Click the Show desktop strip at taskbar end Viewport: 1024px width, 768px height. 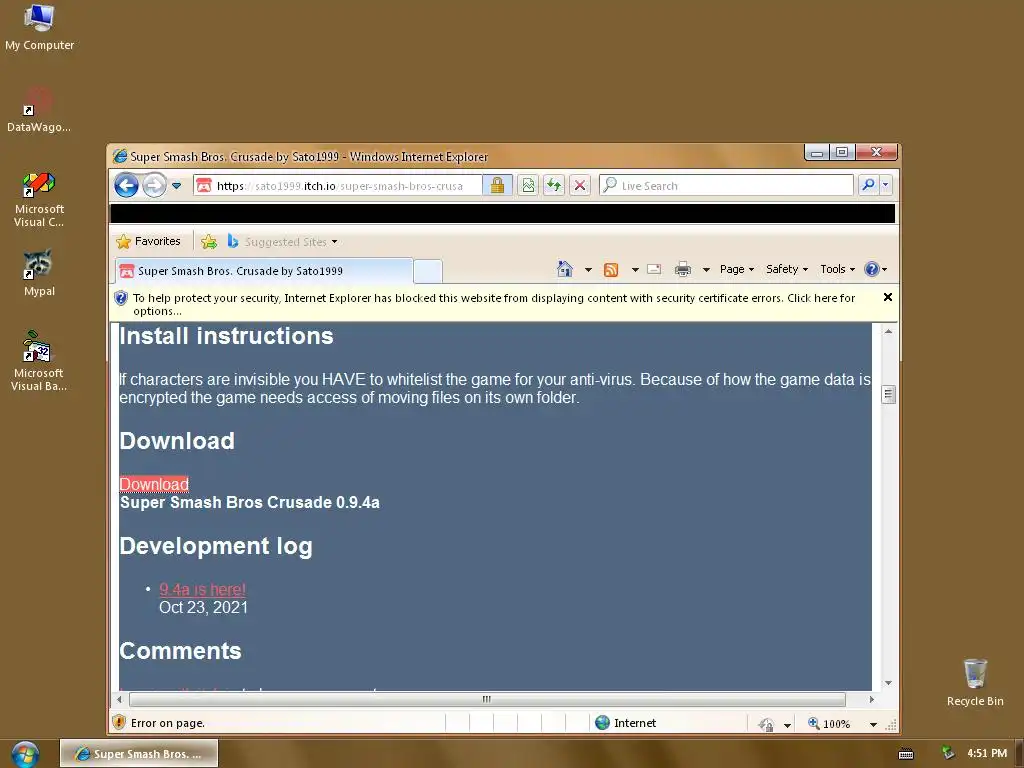point(1019,754)
